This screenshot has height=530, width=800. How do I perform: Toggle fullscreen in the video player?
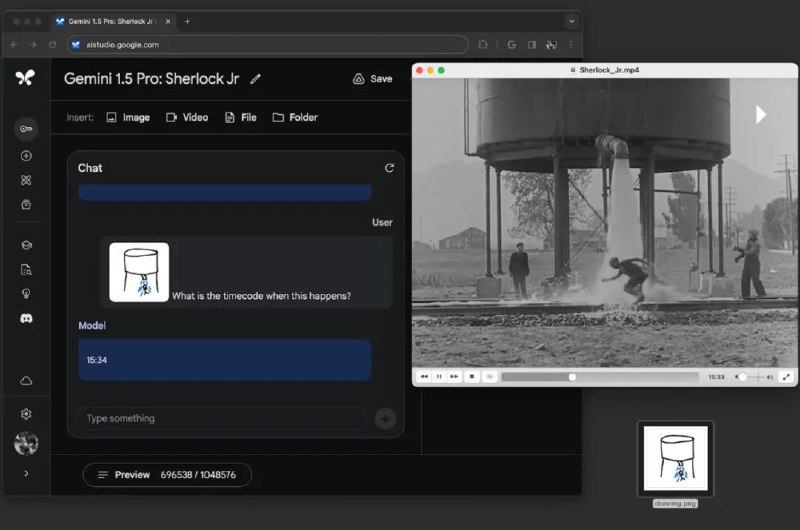786,377
